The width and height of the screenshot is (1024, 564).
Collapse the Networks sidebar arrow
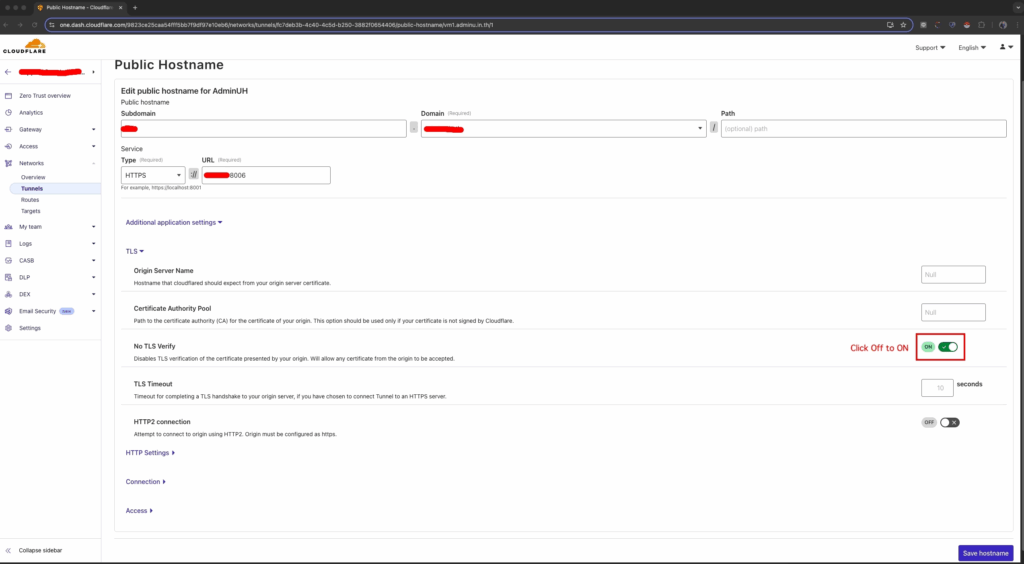(x=93, y=163)
